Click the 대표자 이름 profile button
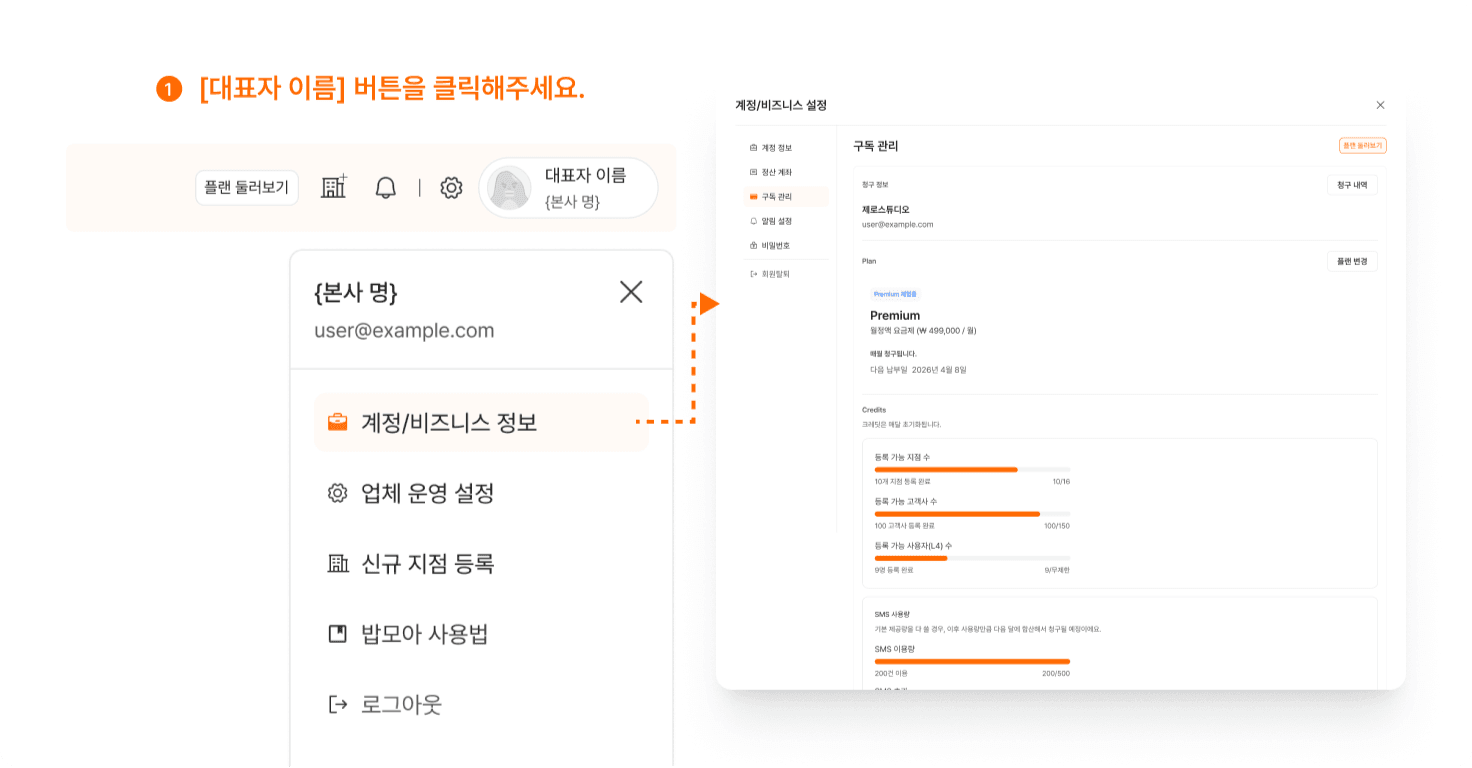The height and width of the screenshot is (768, 1472). click(x=568, y=187)
